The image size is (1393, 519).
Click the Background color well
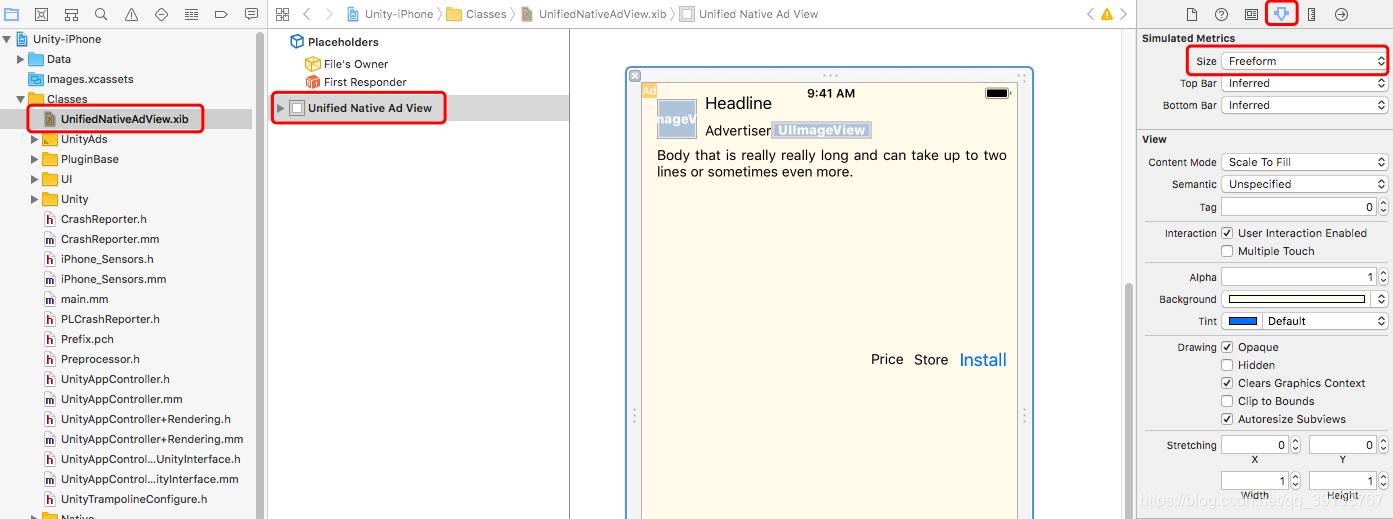tap(1297, 299)
